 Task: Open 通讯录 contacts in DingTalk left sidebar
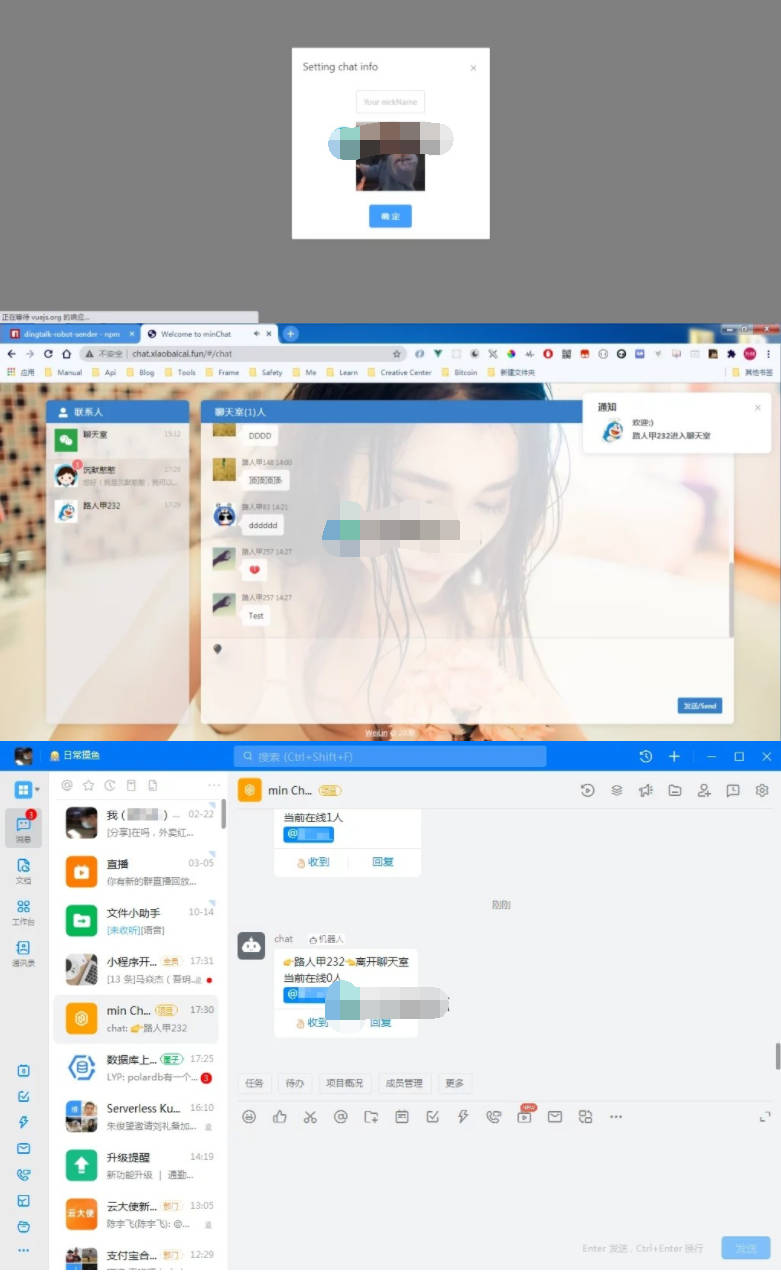pyautogui.click(x=23, y=953)
